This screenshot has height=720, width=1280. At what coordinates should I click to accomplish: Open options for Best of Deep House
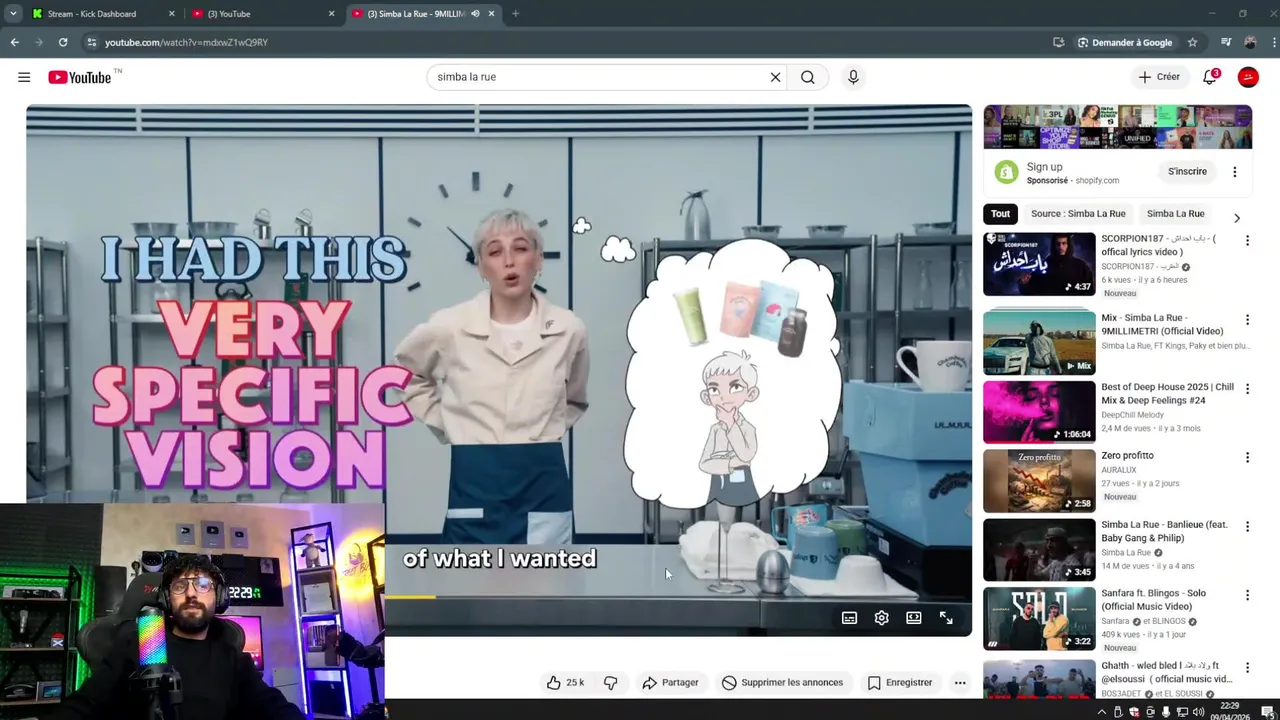click(1247, 389)
